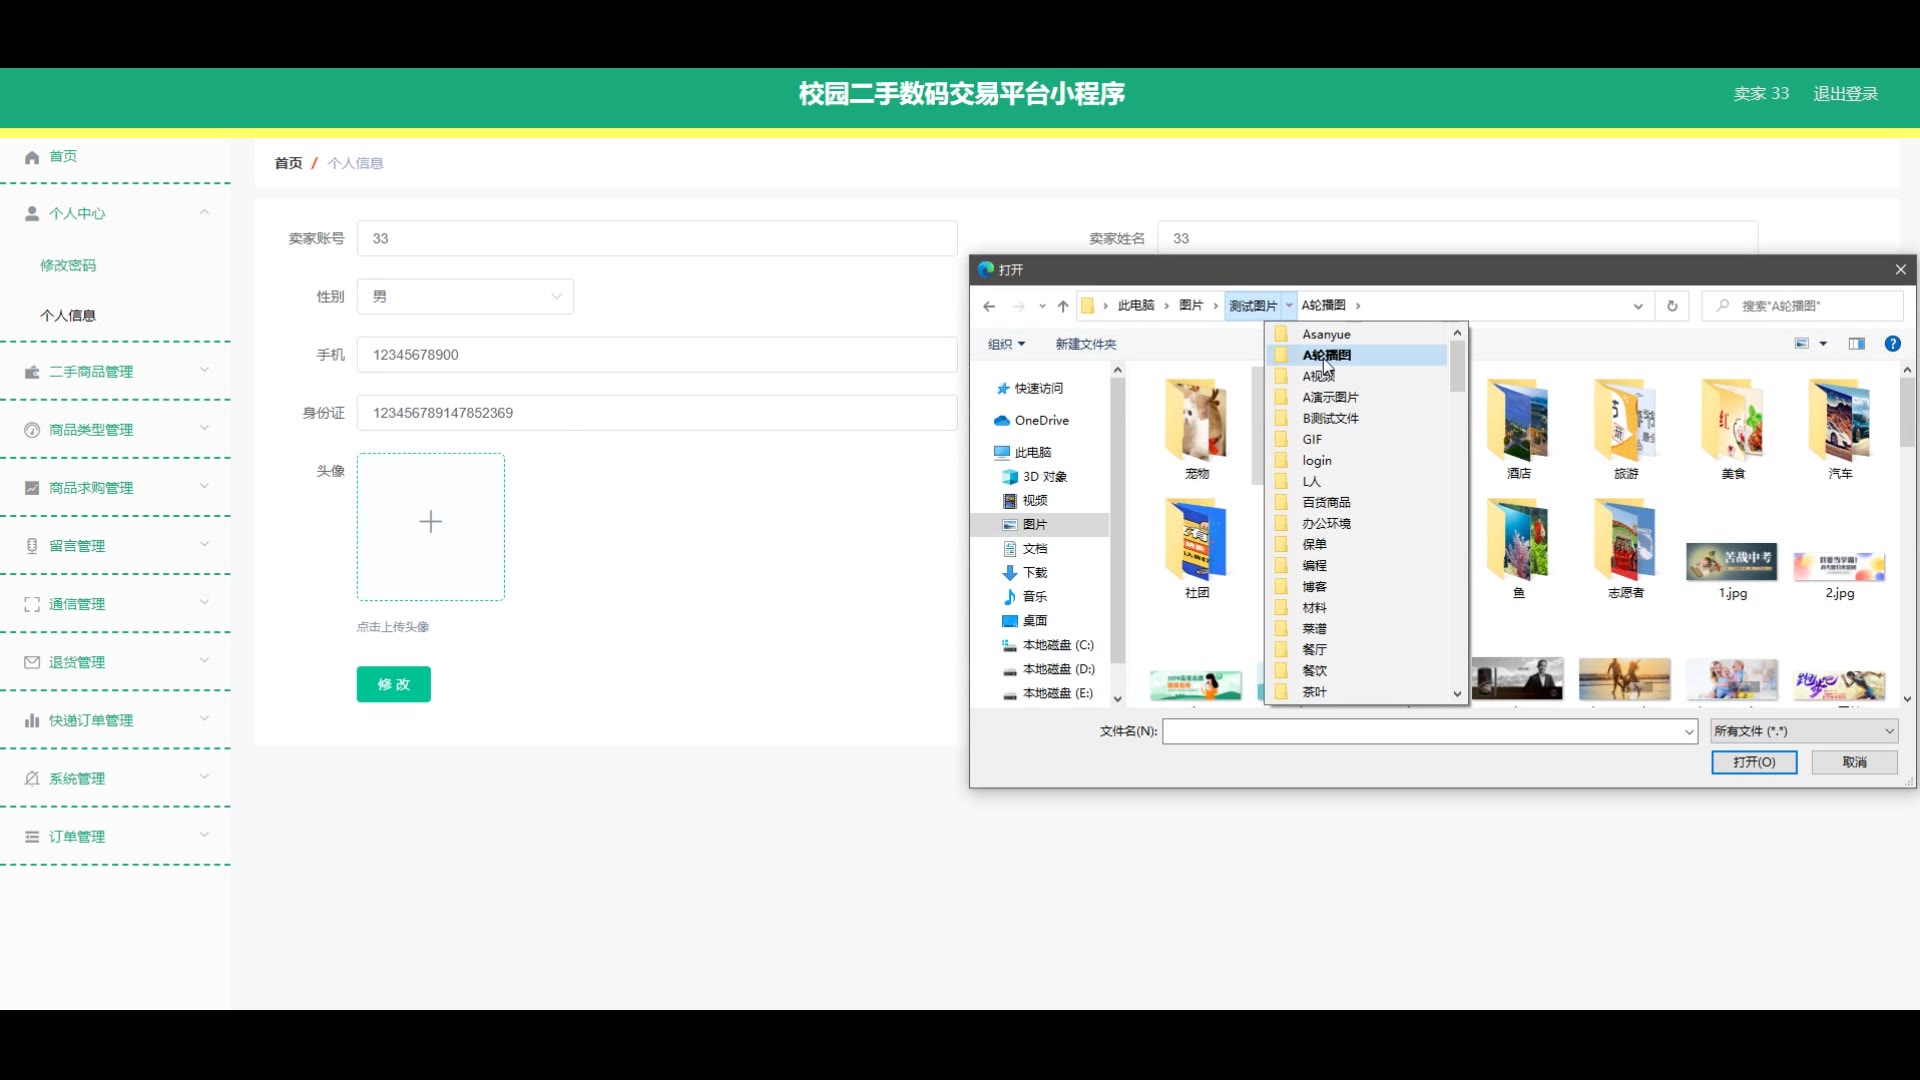Choose B测试文件 in the folder list
1920x1080 pixels.
coord(1330,418)
